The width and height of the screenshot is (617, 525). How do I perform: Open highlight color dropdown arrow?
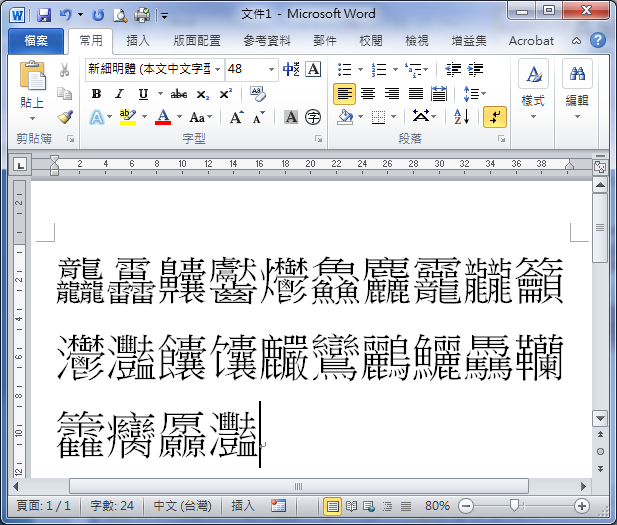pyautogui.click(x=144, y=117)
